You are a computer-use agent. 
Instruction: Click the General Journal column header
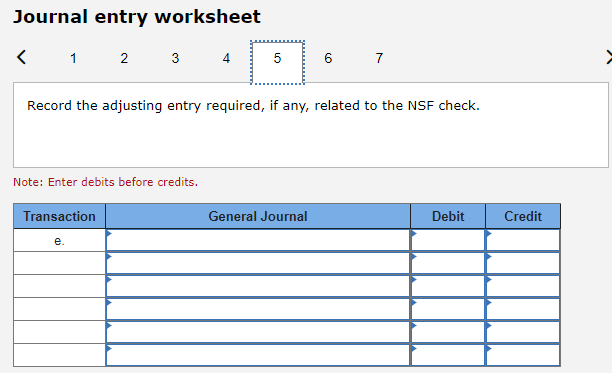click(258, 216)
